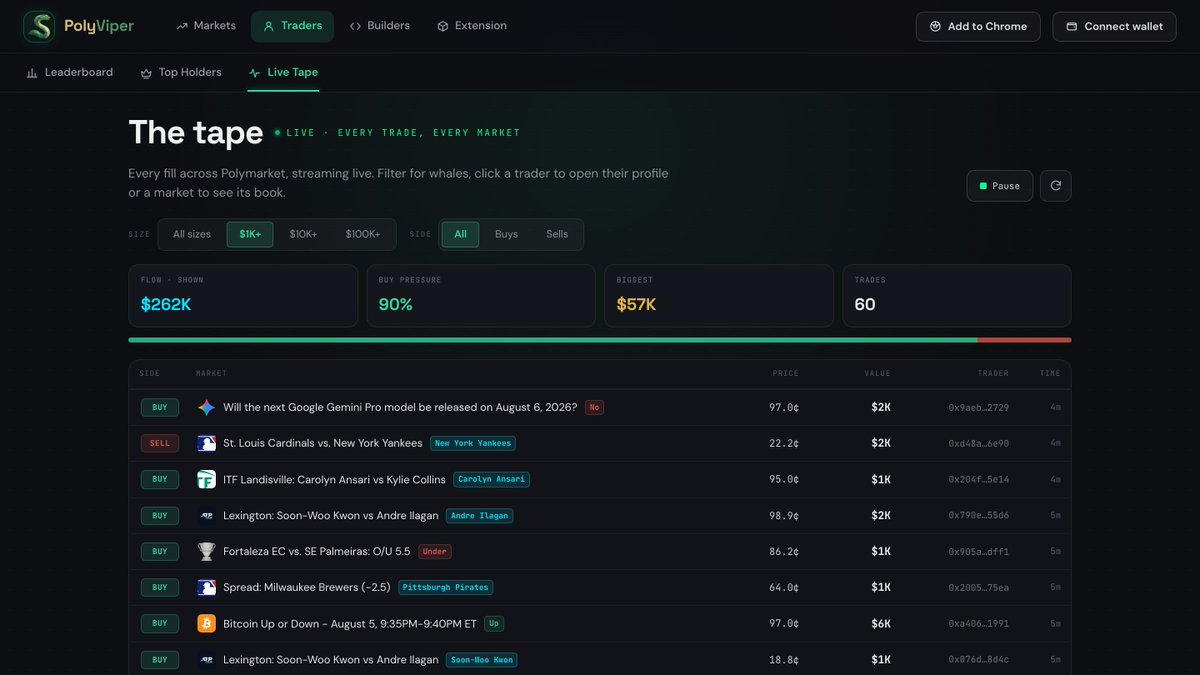Open Fortaleza EC vs. SE Palmeiras O/U 5.5
Viewport: 1200px width, 675px height.
pos(317,551)
